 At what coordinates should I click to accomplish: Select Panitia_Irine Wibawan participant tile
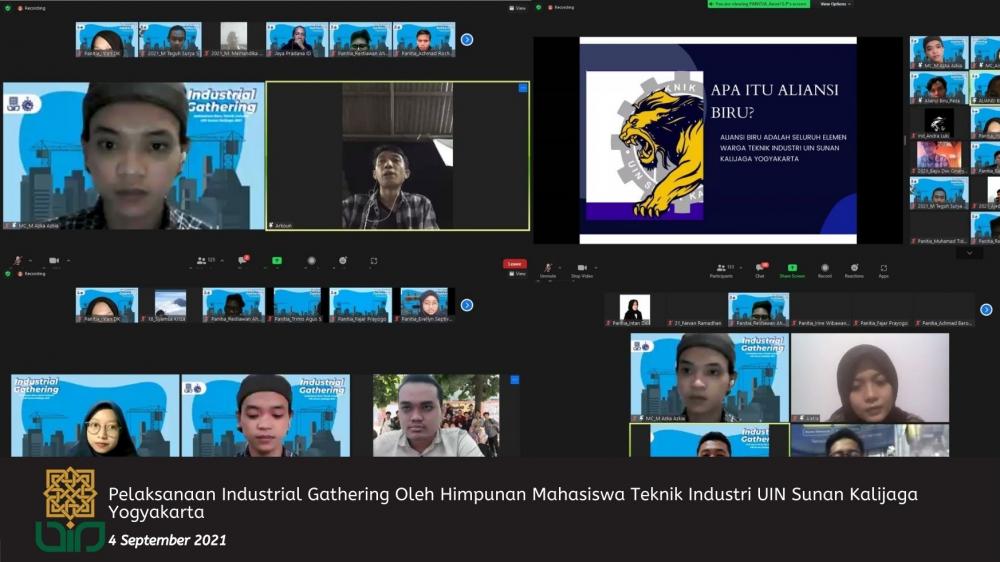821,310
